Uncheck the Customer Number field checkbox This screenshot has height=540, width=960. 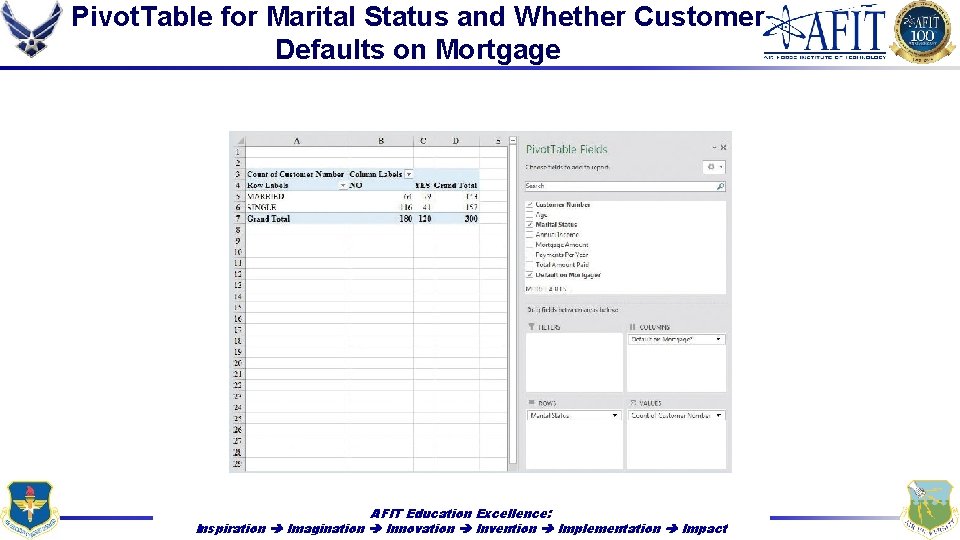click(x=530, y=204)
